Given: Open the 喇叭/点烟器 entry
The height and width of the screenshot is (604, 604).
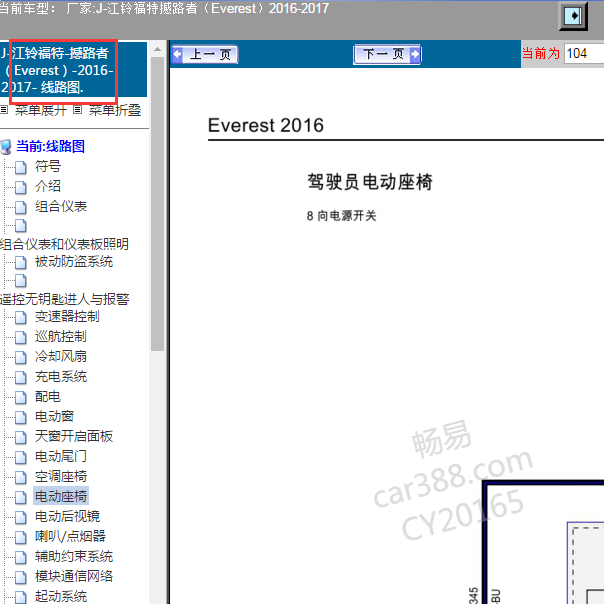Looking at the screenshot, I should pos(70,536).
